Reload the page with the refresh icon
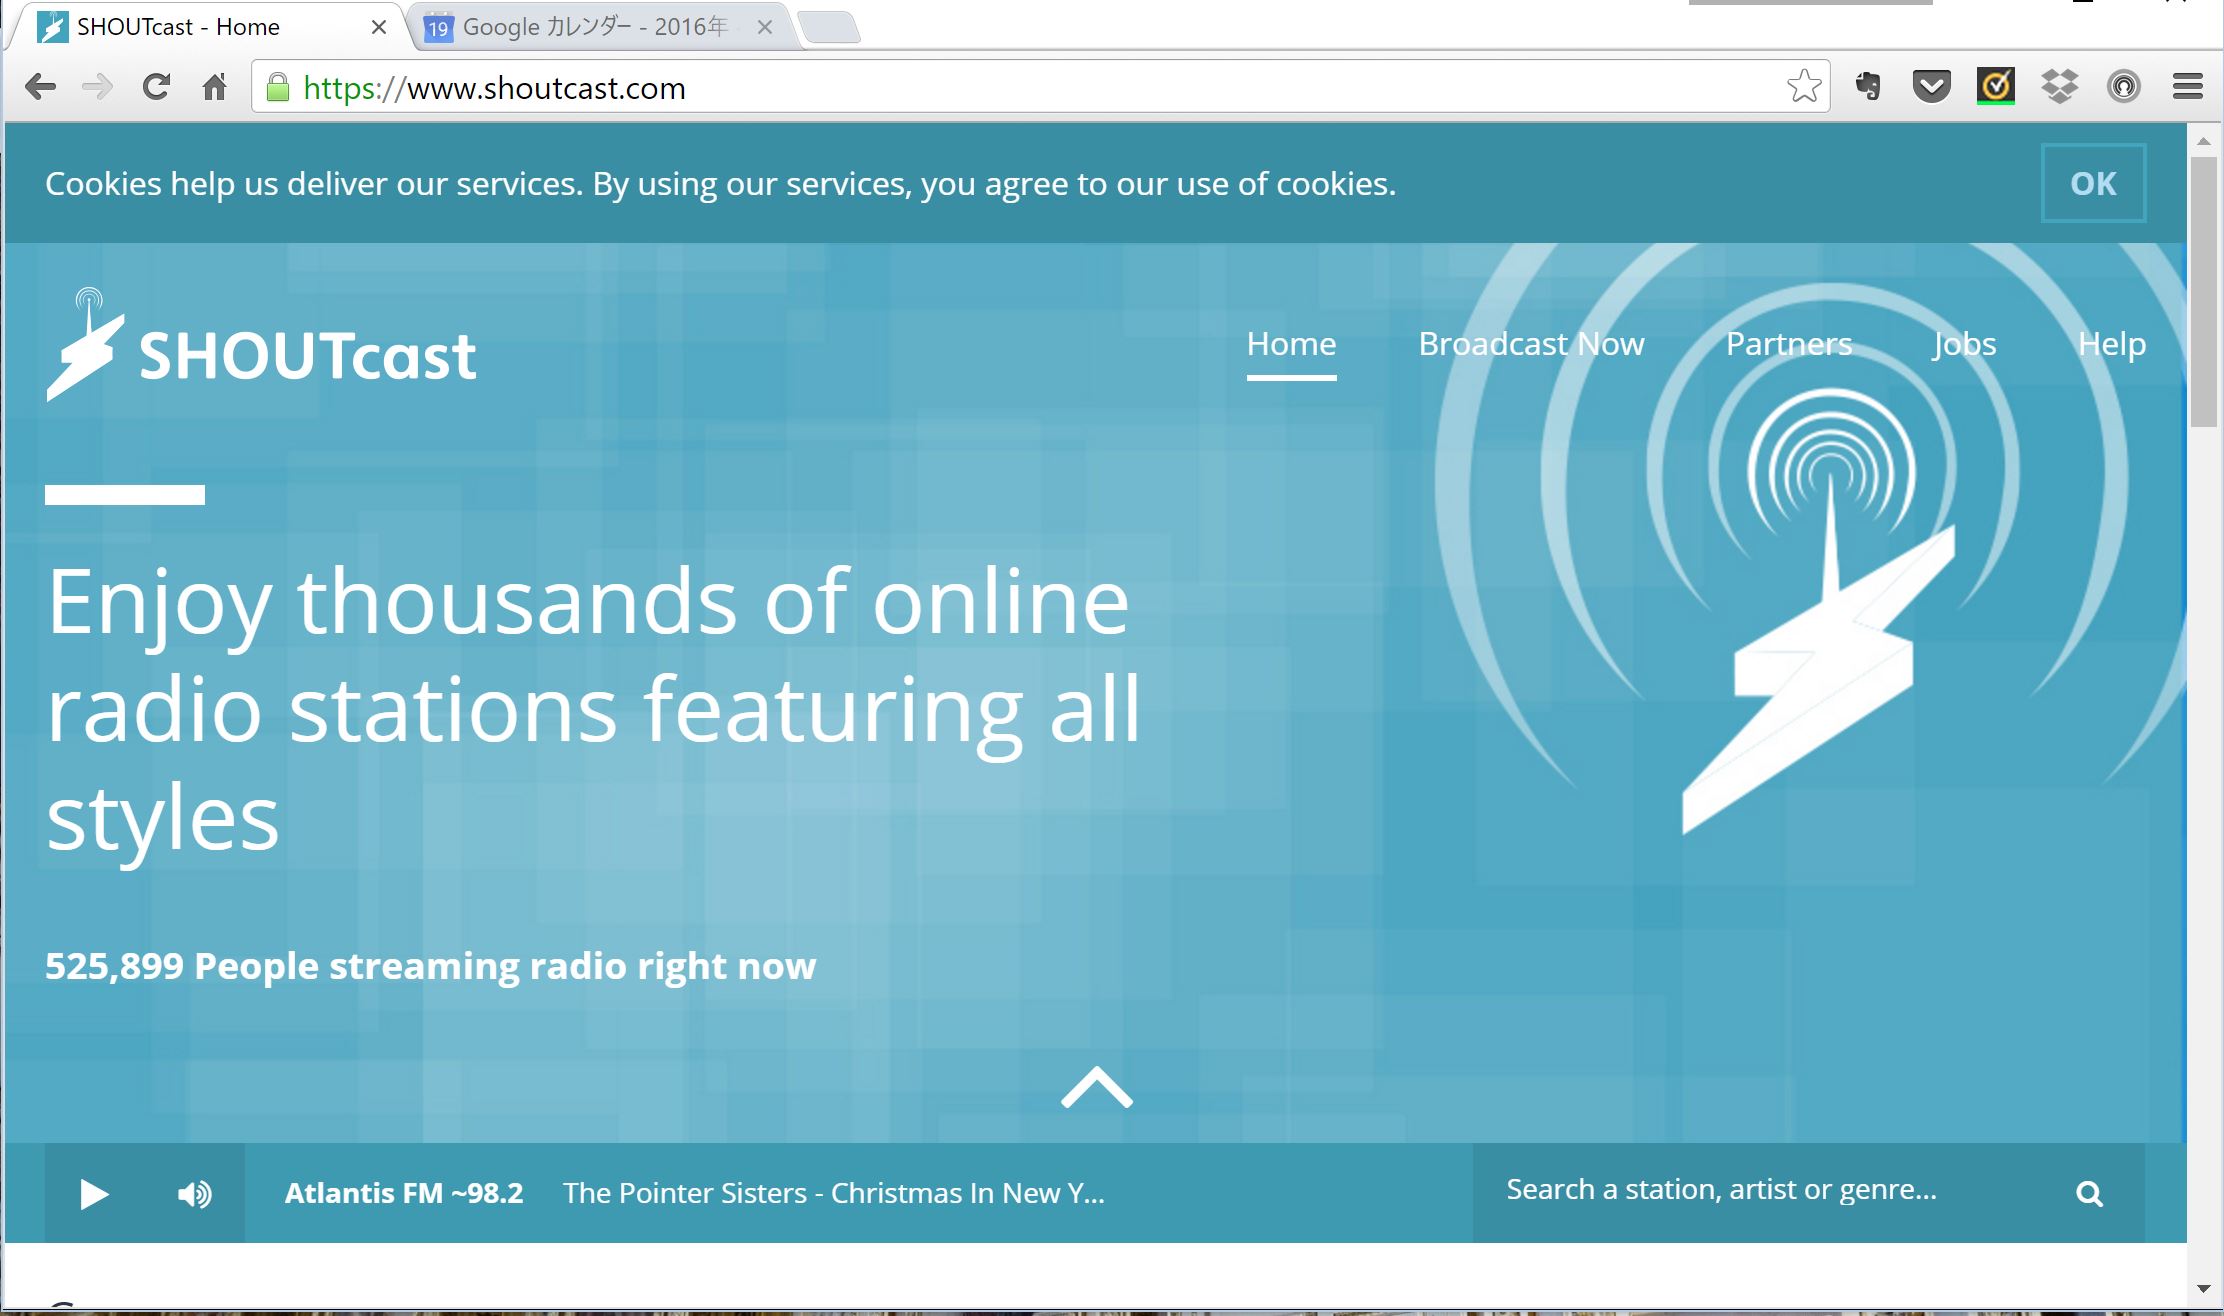The image size is (2224, 1316). click(x=155, y=87)
